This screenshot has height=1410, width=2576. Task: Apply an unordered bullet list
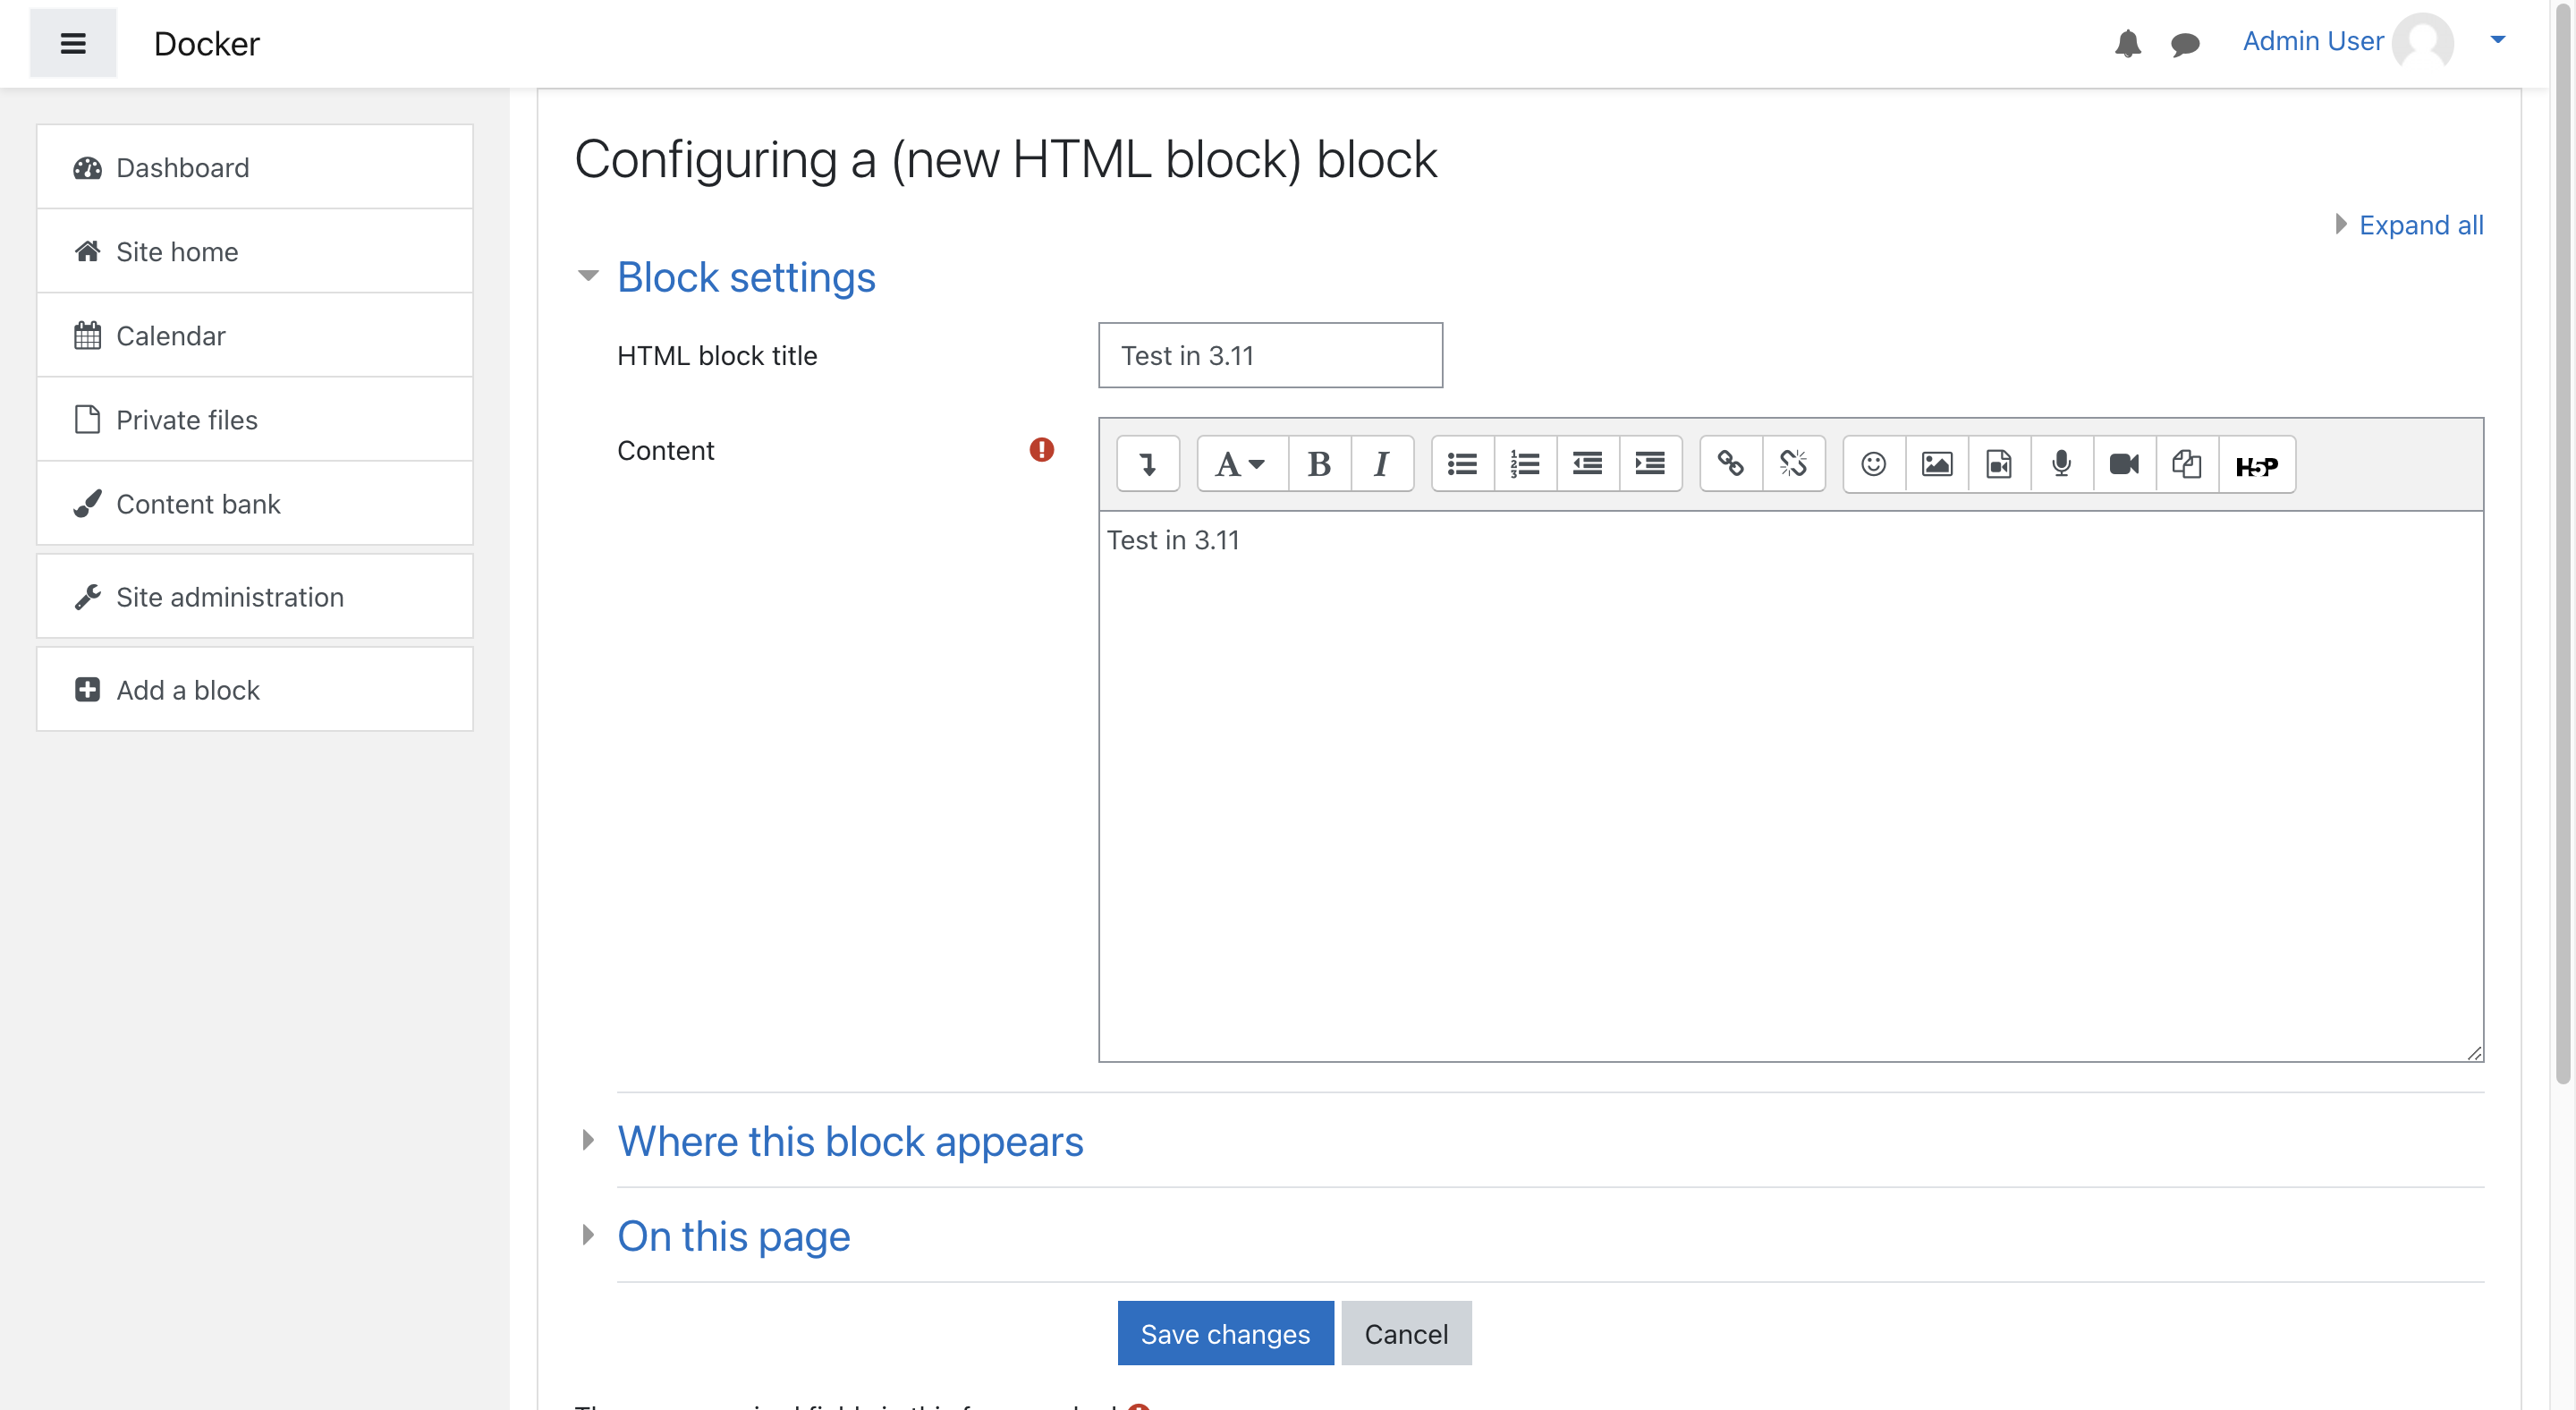[x=1463, y=464]
